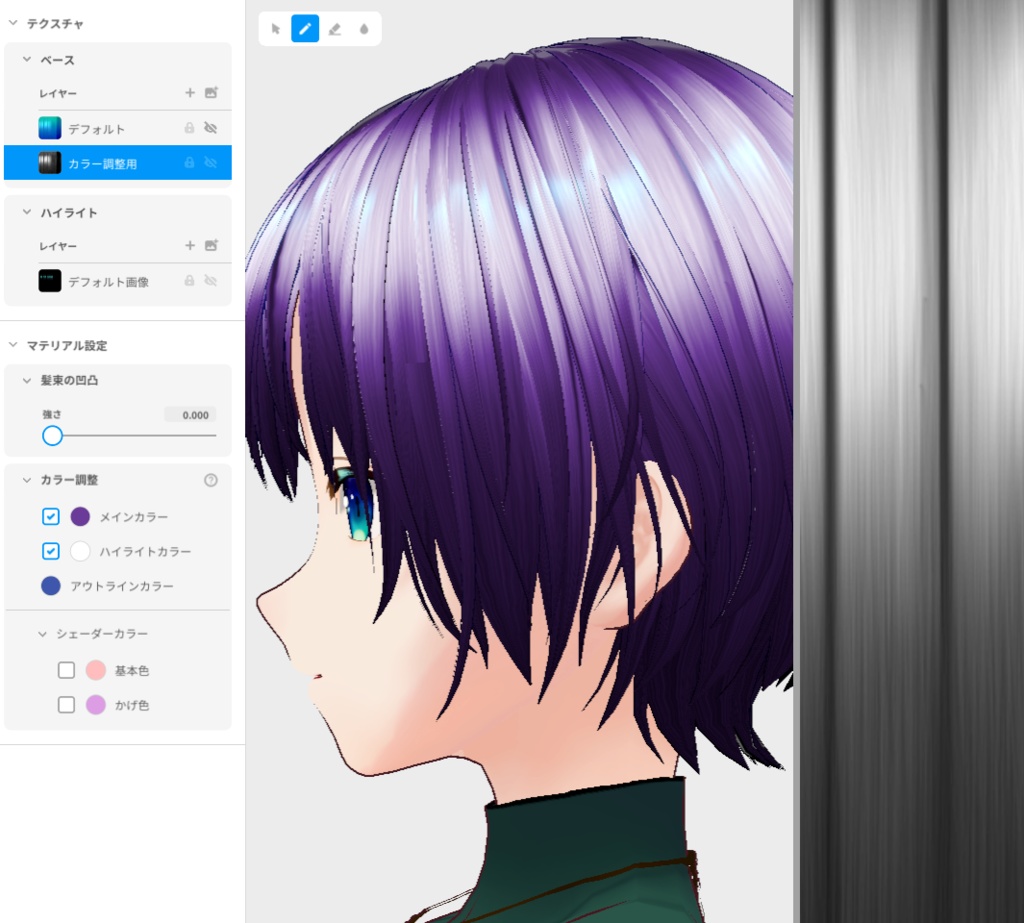Uncheck the メインカラー checkbox

(50, 516)
